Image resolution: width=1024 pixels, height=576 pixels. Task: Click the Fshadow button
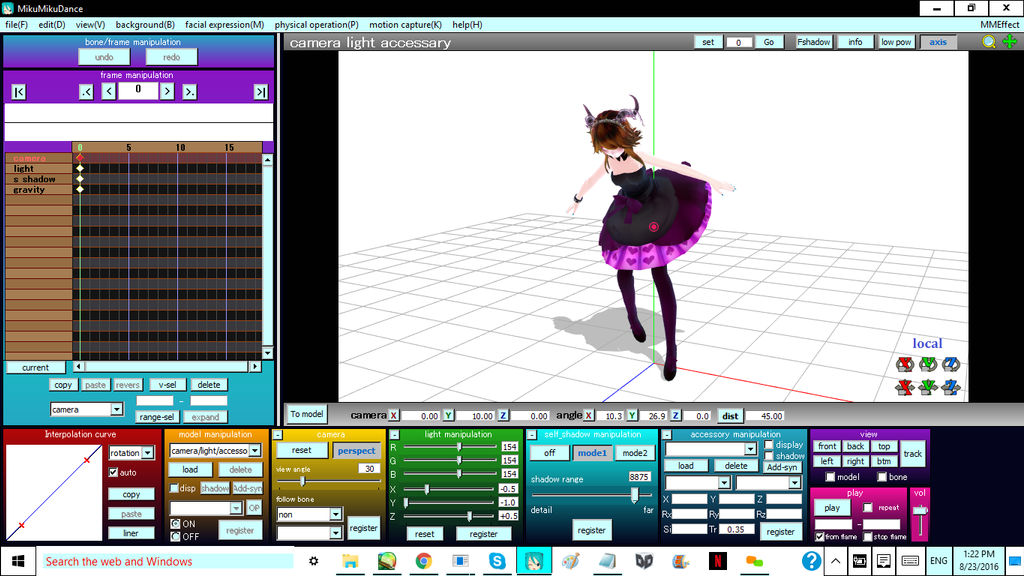813,42
